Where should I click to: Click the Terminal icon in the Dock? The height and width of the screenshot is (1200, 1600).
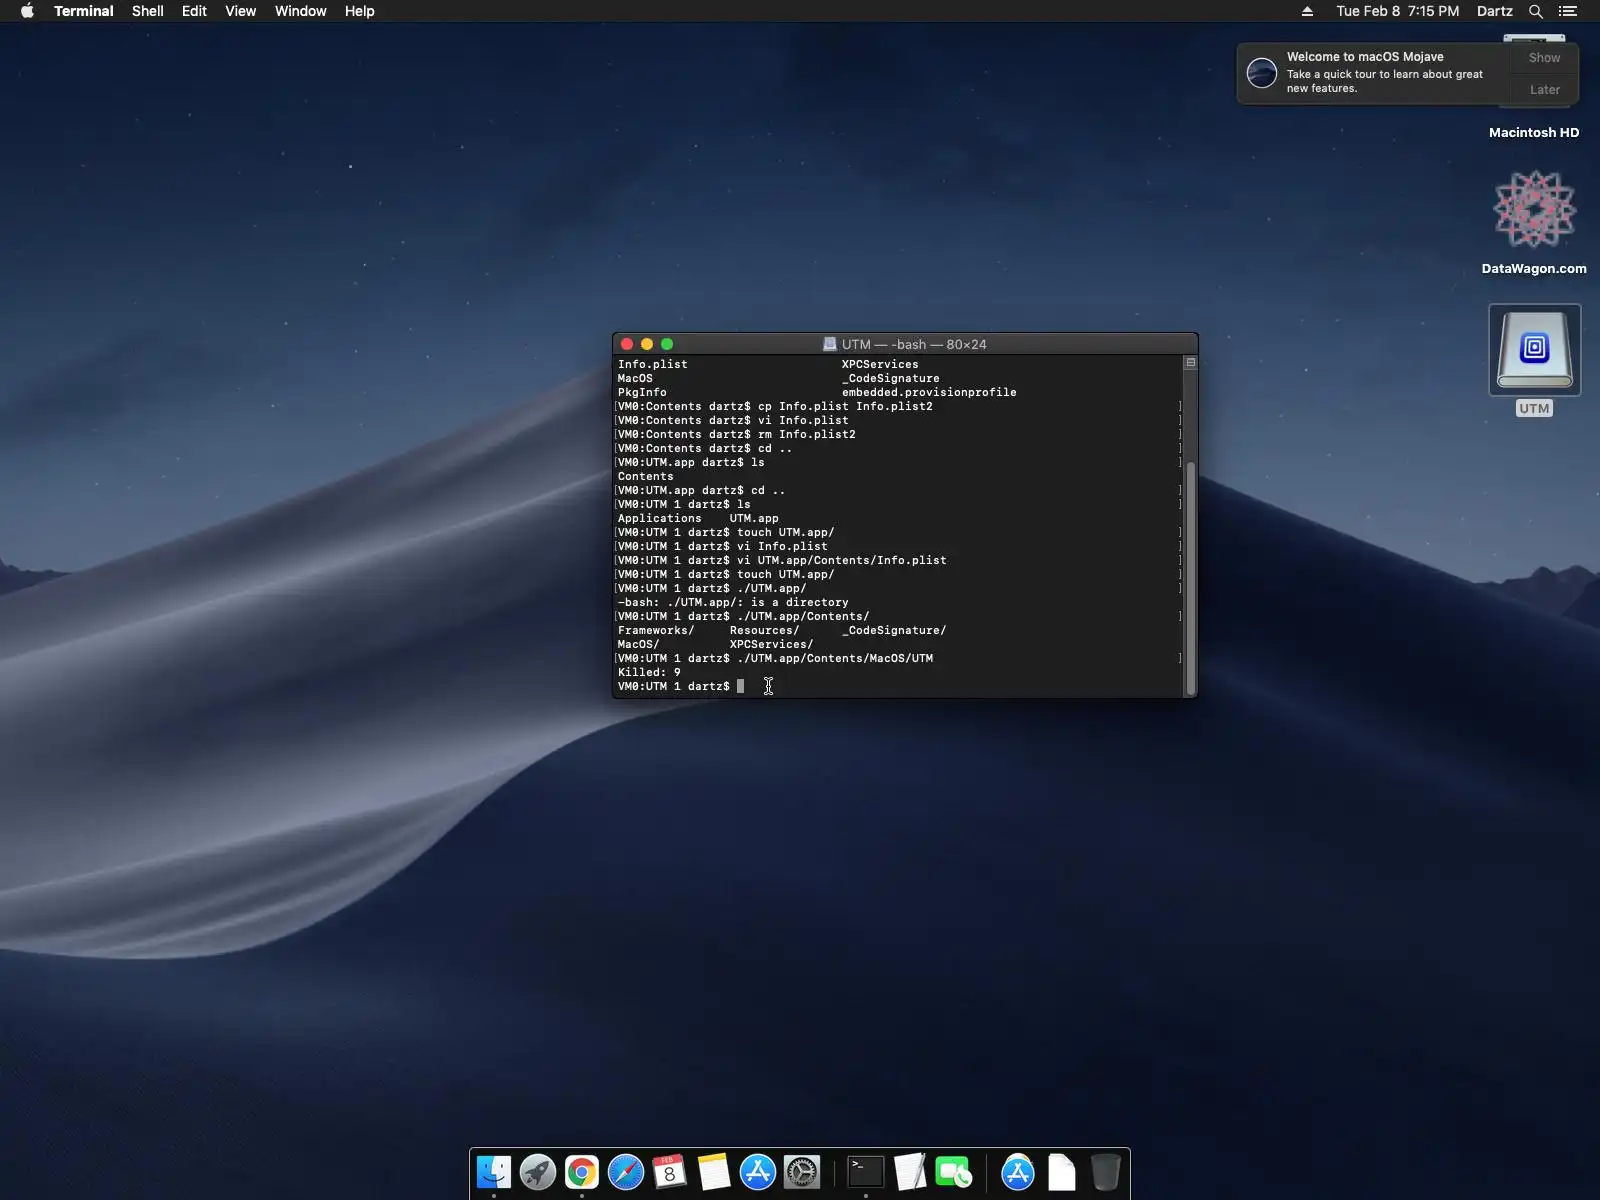866,1172
